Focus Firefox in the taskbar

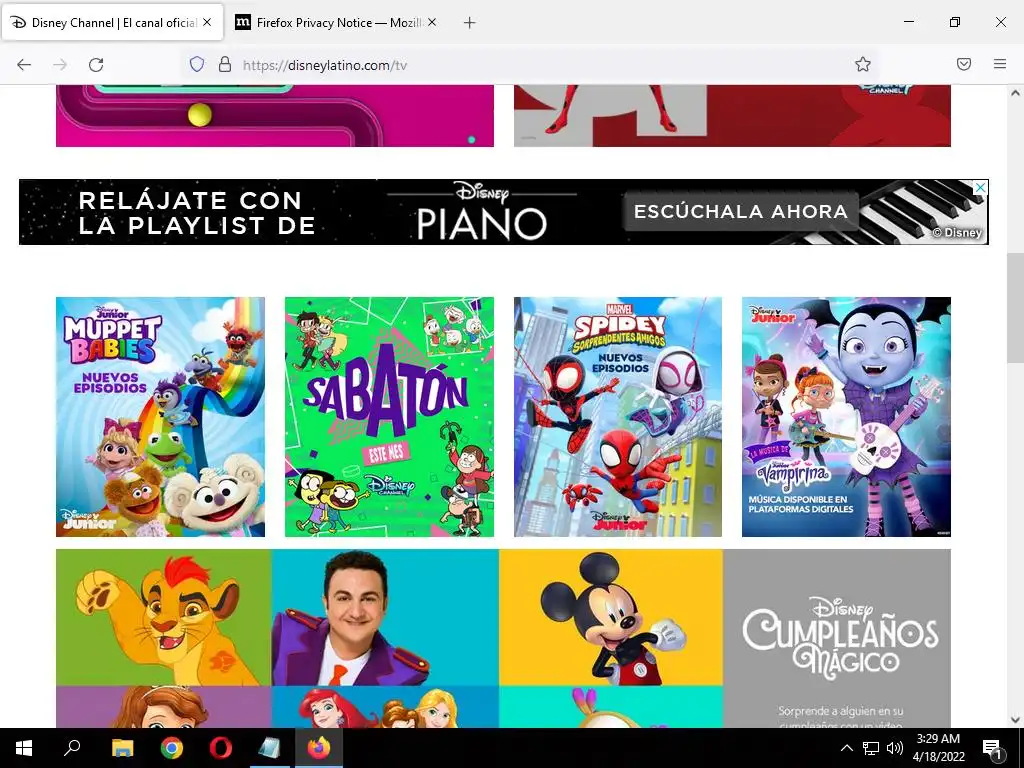pos(319,748)
